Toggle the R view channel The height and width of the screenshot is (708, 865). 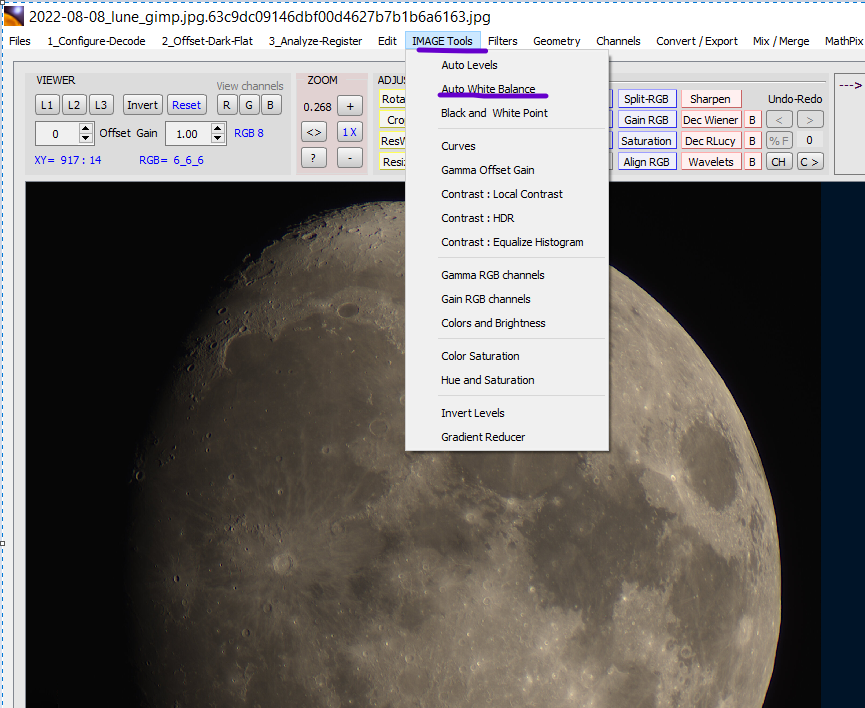(x=227, y=105)
